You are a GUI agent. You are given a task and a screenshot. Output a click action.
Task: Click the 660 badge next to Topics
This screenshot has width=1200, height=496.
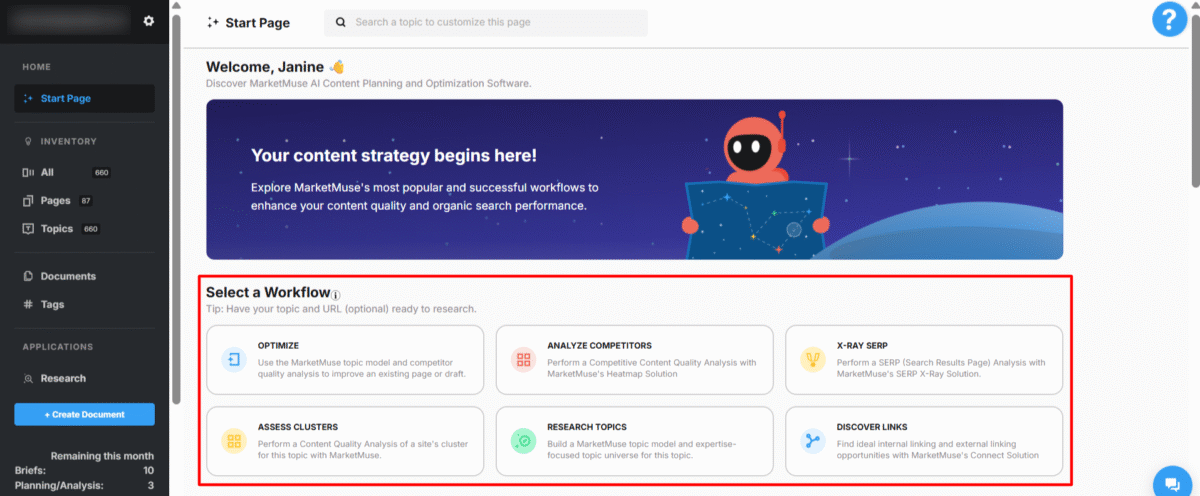coord(91,229)
